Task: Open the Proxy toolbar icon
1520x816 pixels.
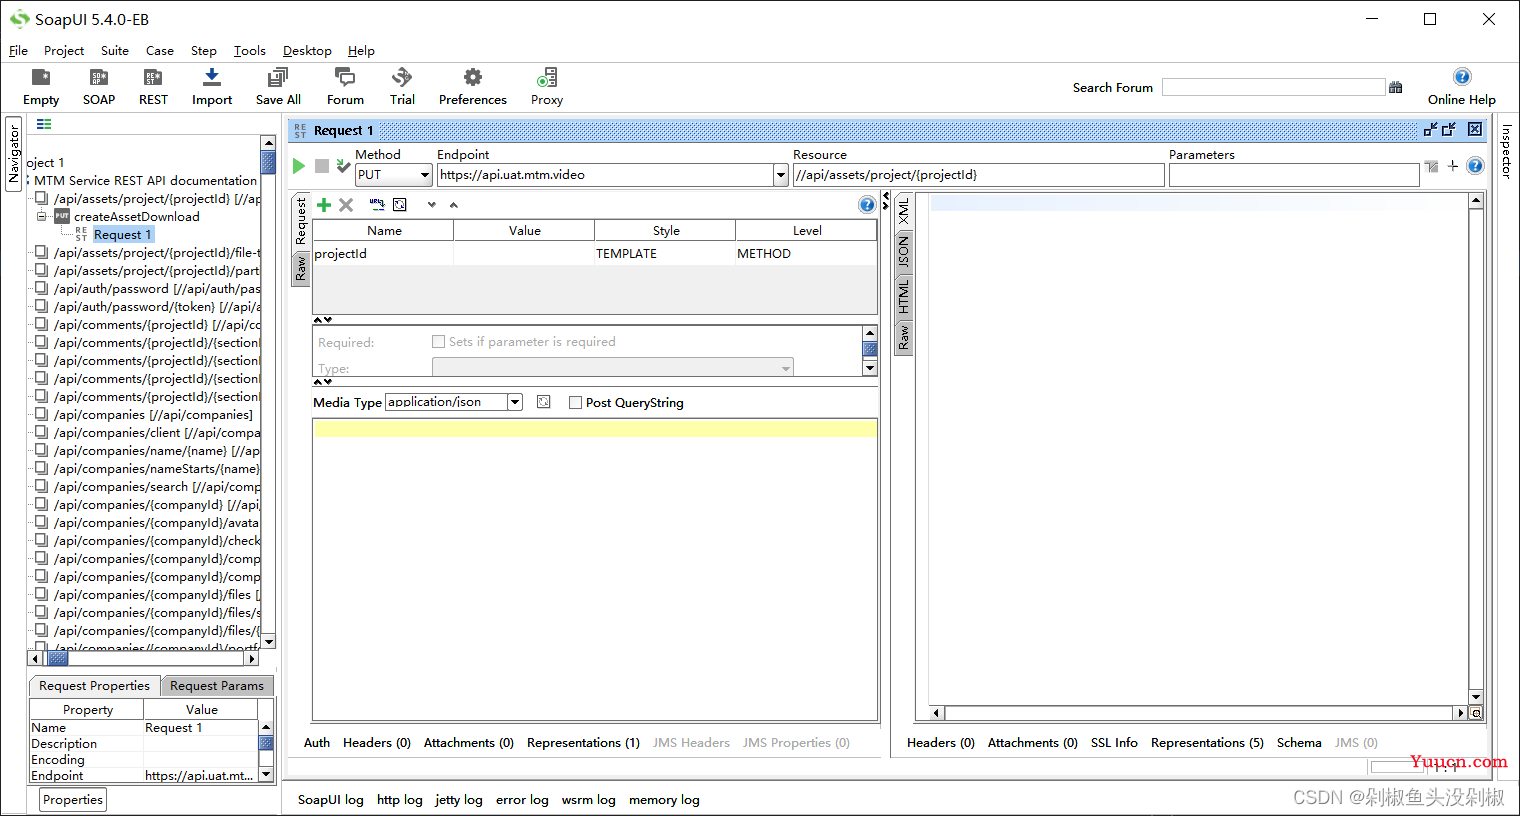Action: pos(547,87)
